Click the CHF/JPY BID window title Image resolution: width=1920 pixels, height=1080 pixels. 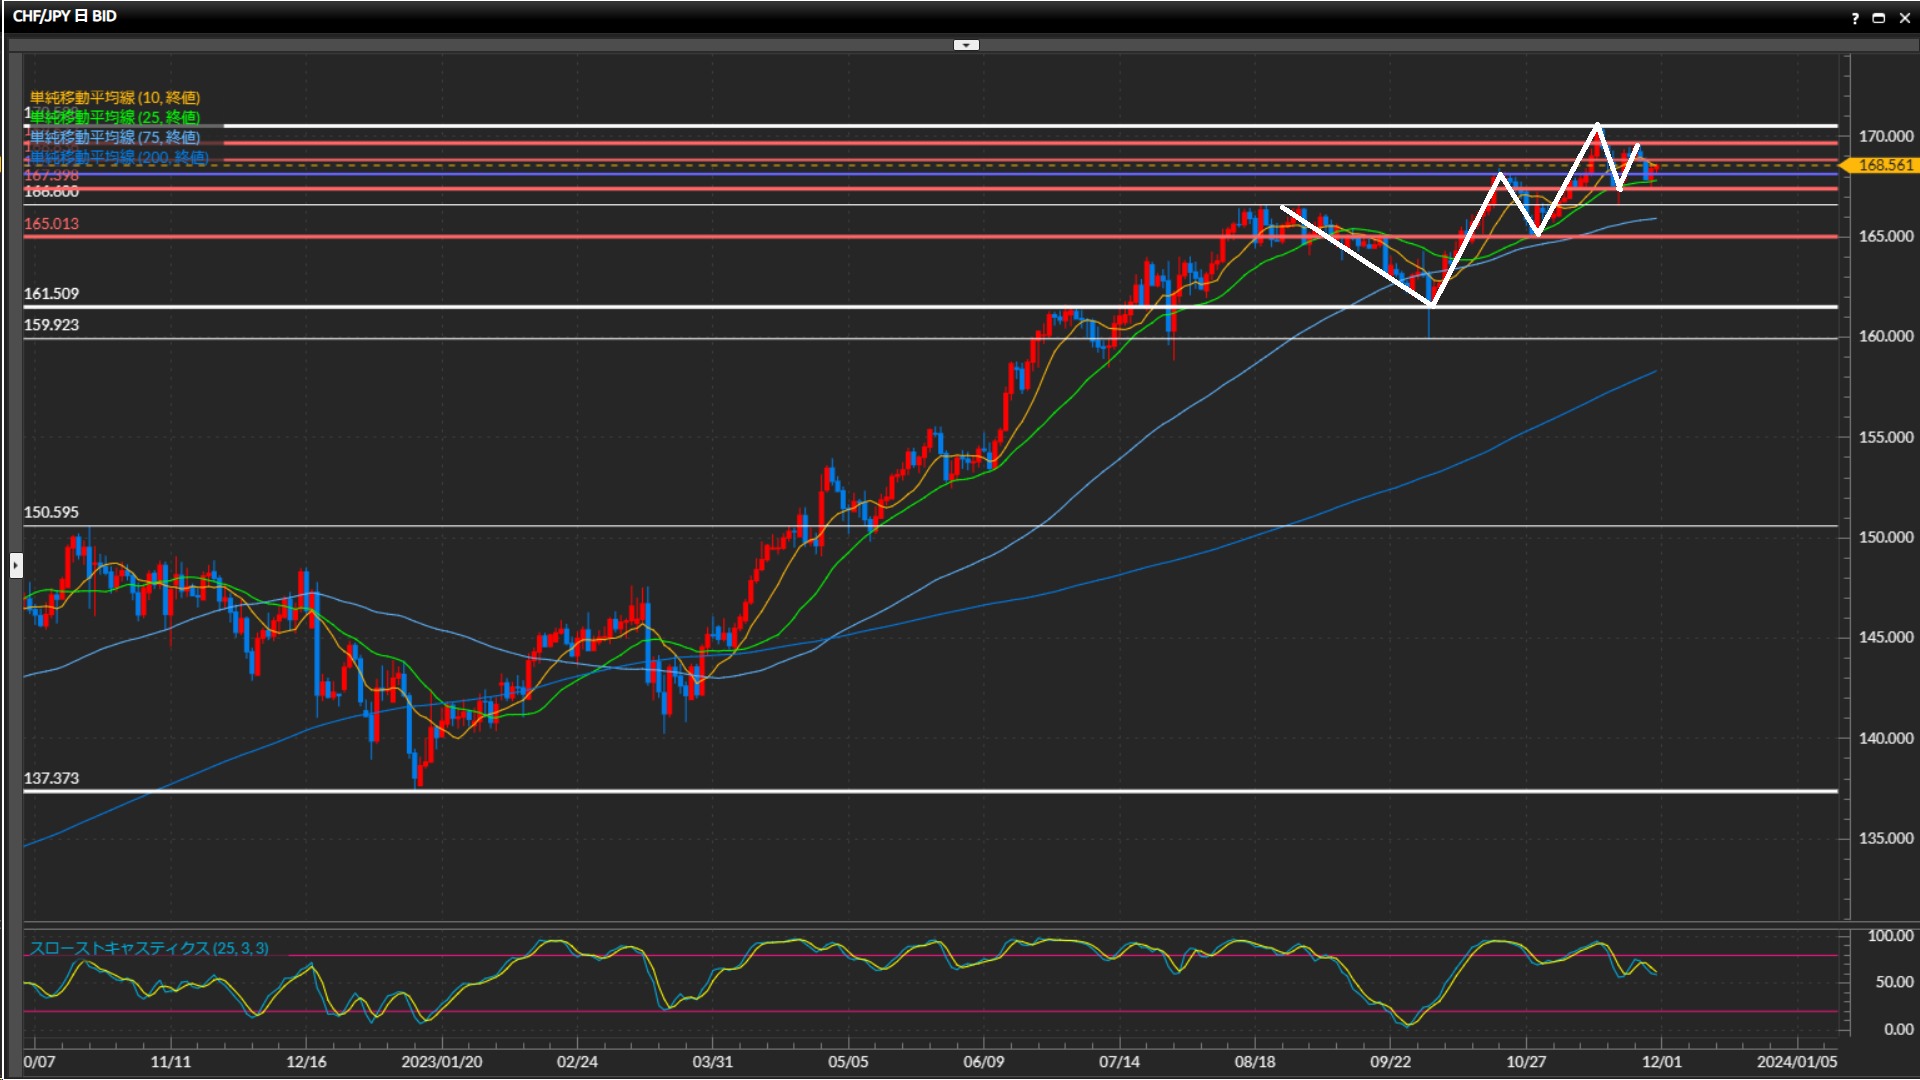point(65,16)
